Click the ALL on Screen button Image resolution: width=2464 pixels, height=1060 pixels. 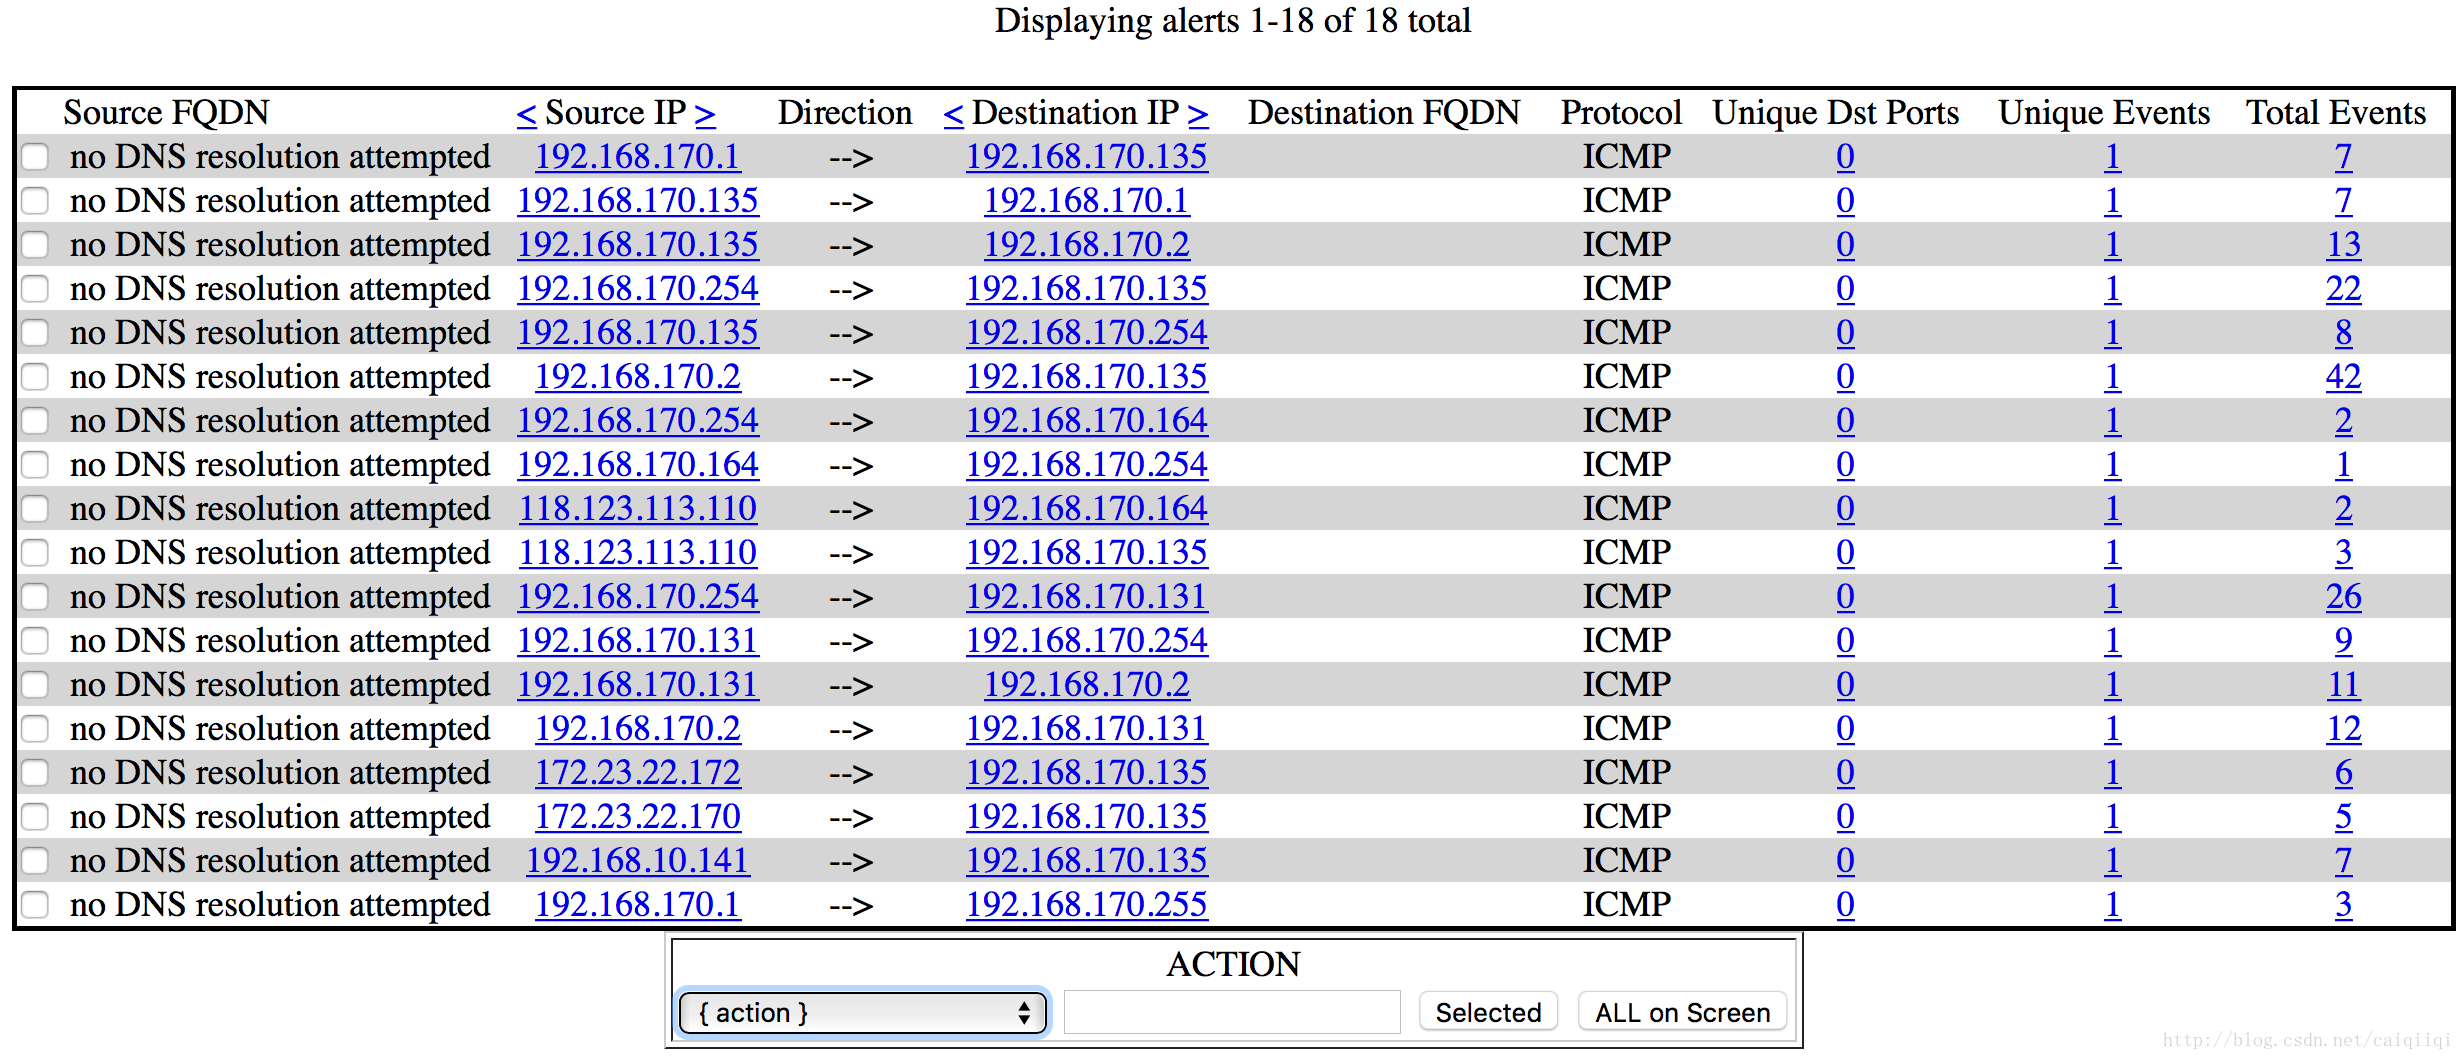tap(1682, 1012)
